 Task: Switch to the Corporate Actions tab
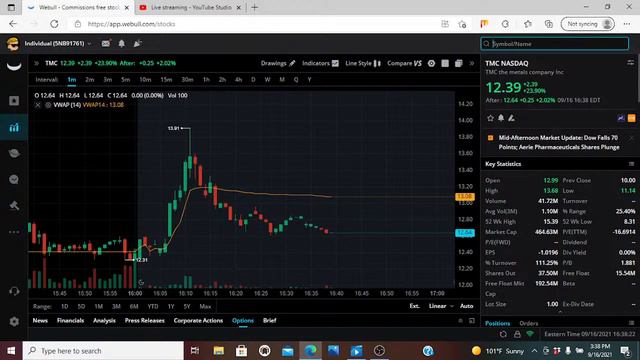click(198, 320)
